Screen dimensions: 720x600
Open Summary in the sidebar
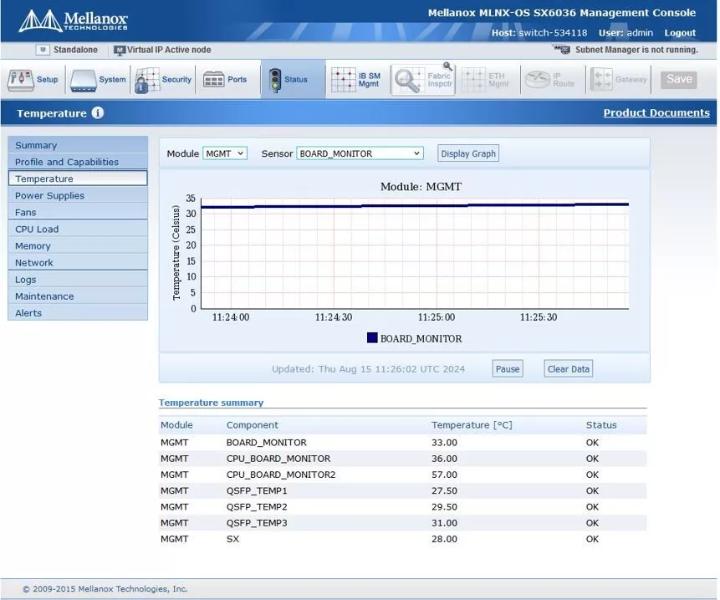point(78,145)
